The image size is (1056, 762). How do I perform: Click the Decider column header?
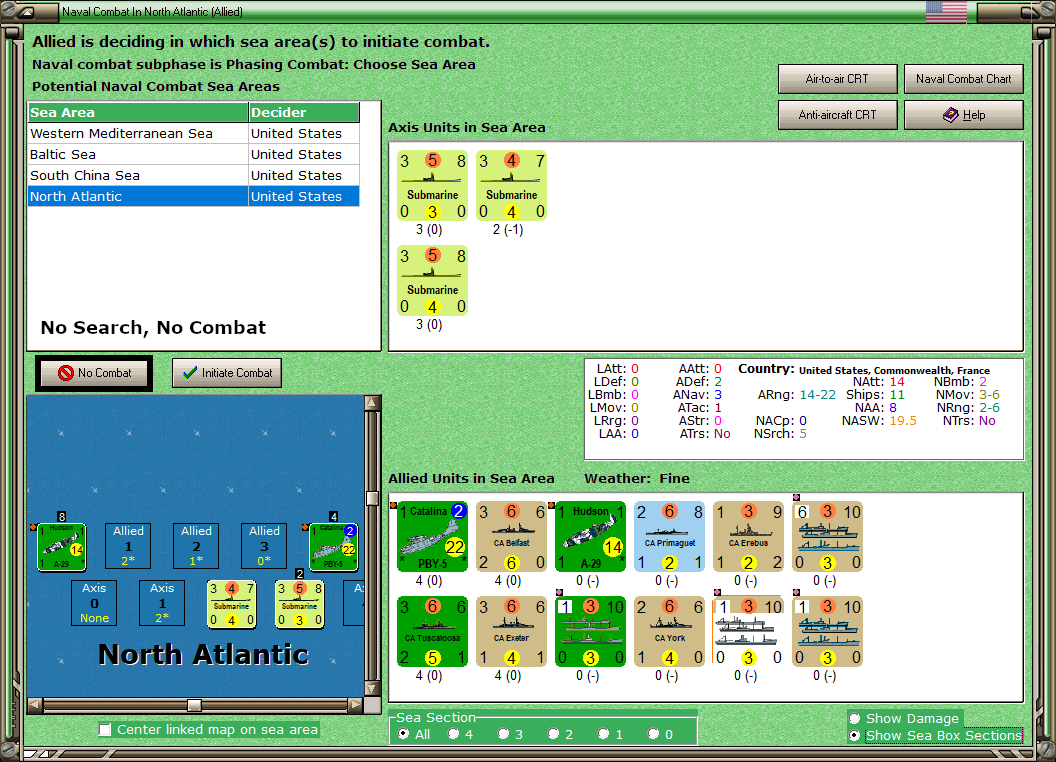pos(304,113)
